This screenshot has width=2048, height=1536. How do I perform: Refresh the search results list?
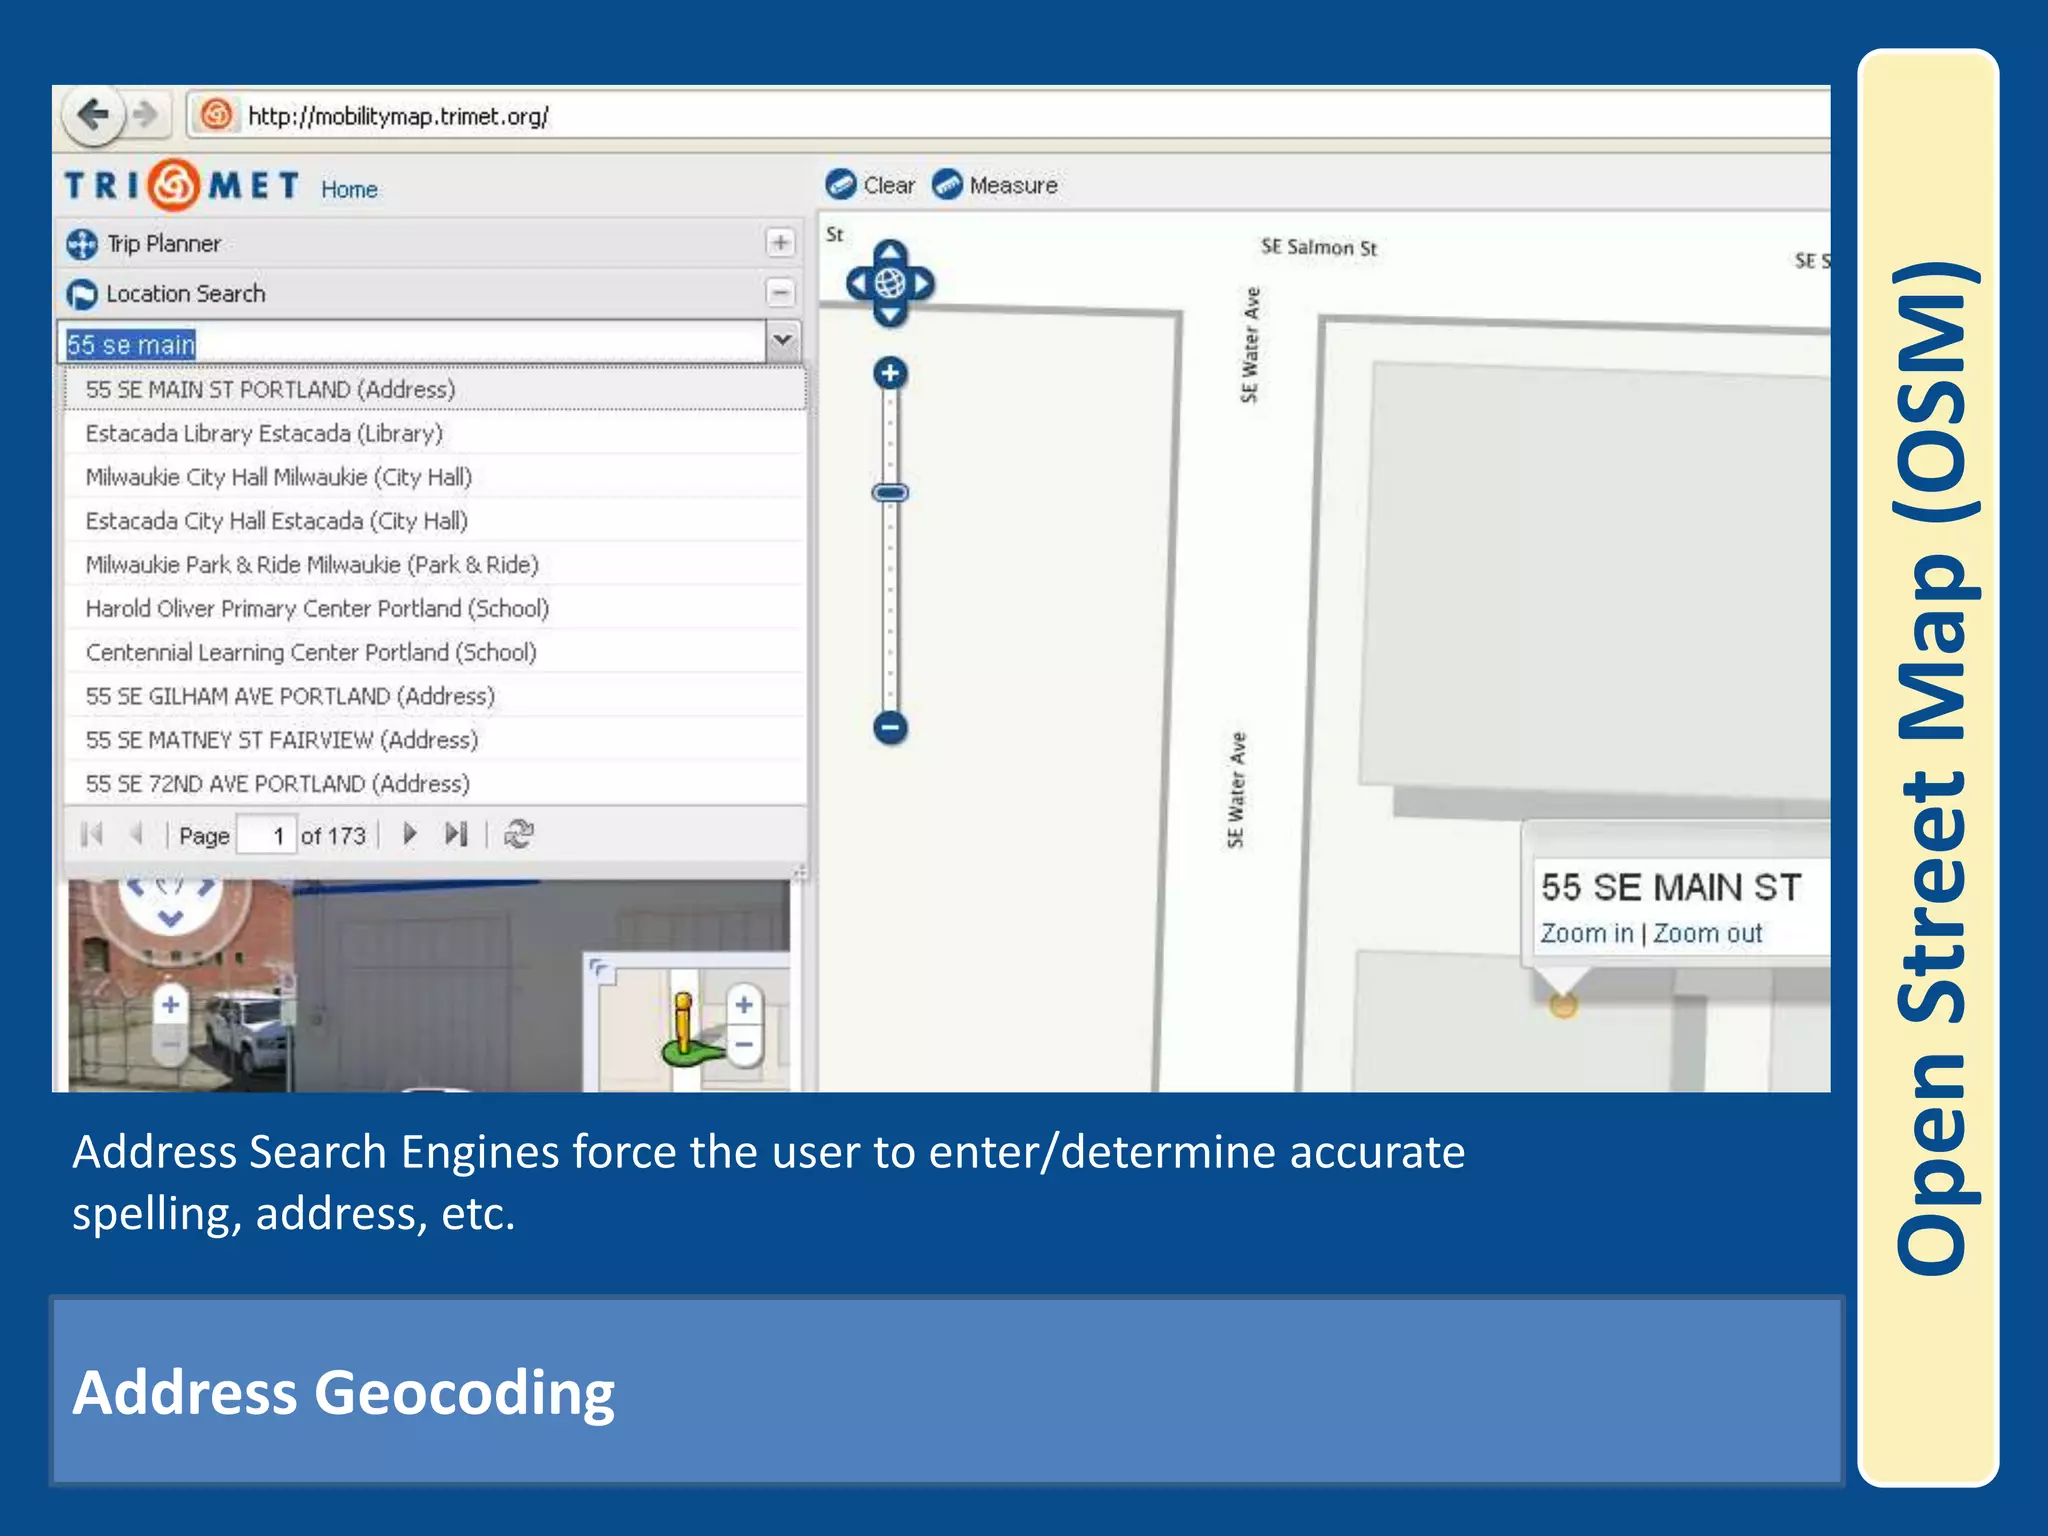click(x=518, y=834)
